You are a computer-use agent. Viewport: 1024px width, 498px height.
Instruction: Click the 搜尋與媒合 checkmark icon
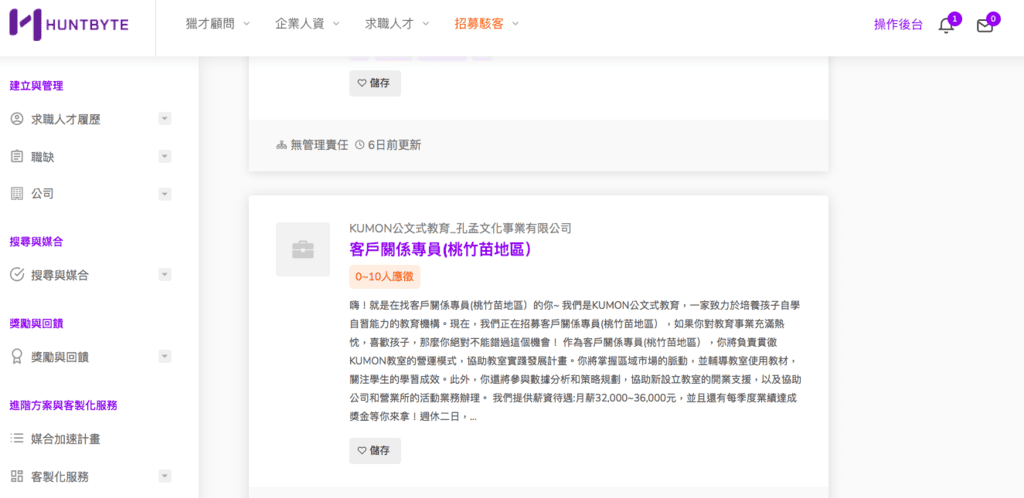[17, 275]
